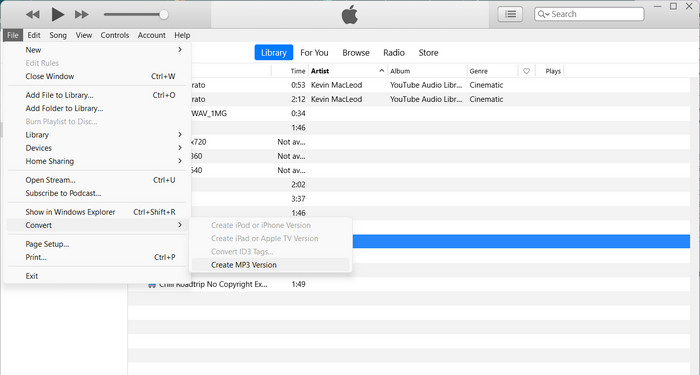The width and height of the screenshot is (700, 375).
Task: Switch to the Store tab
Action: click(428, 53)
